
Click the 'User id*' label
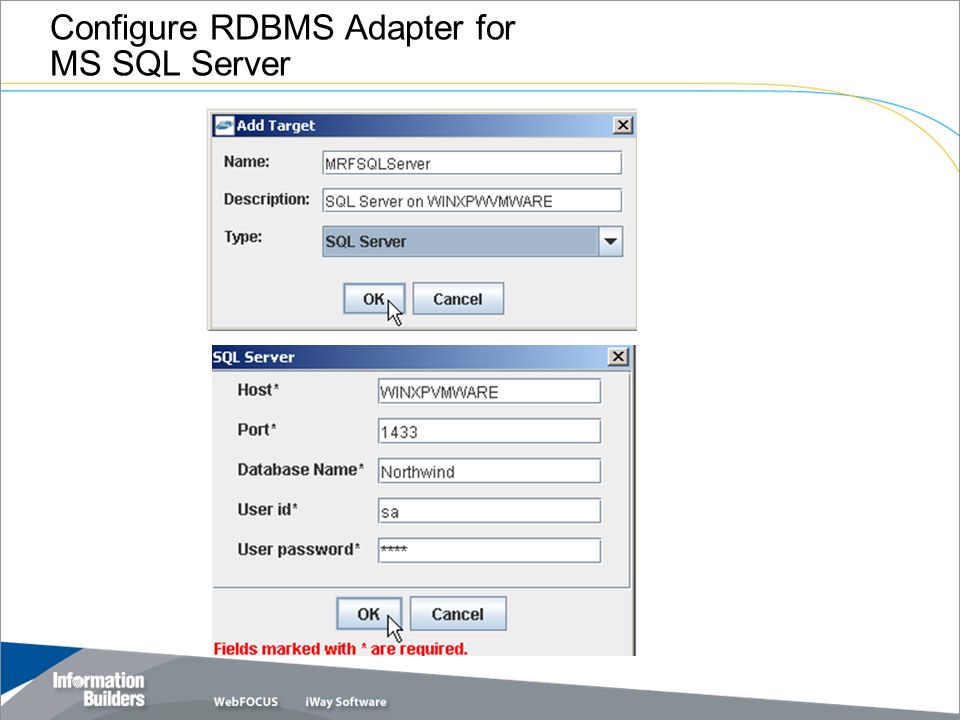[268, 509]
